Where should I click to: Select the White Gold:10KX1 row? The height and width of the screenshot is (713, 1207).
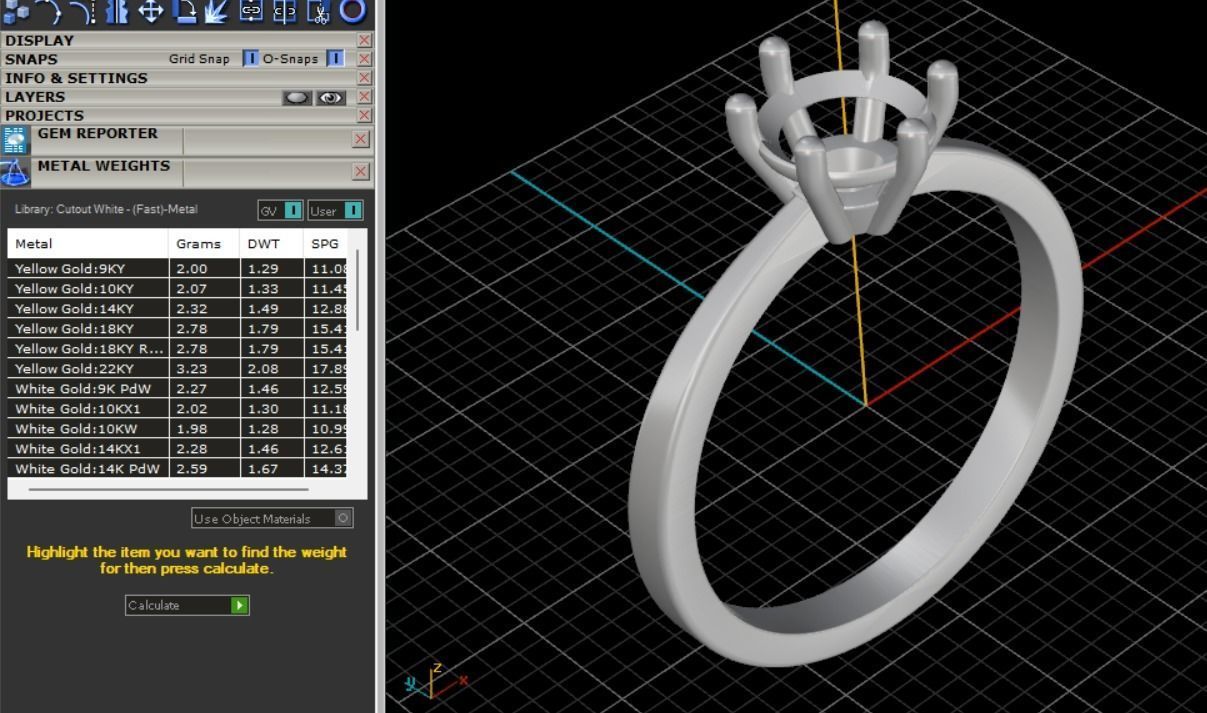177,409
